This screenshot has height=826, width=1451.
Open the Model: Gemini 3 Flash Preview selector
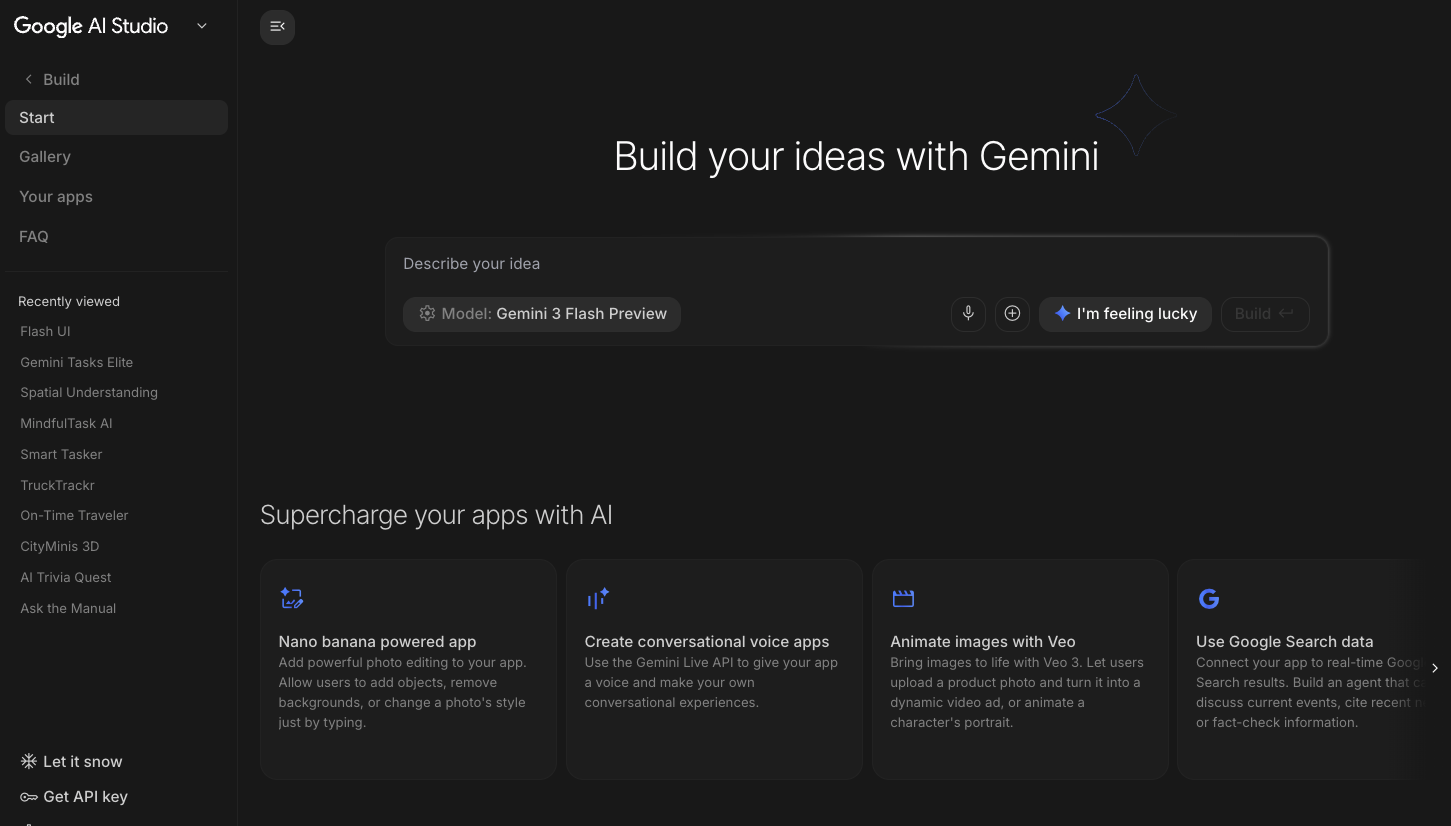click(x=542, y=314)
